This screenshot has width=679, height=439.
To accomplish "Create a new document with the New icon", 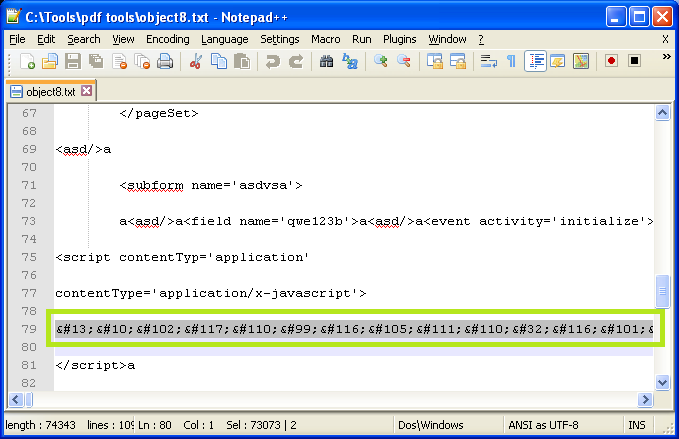I will 27,61.
